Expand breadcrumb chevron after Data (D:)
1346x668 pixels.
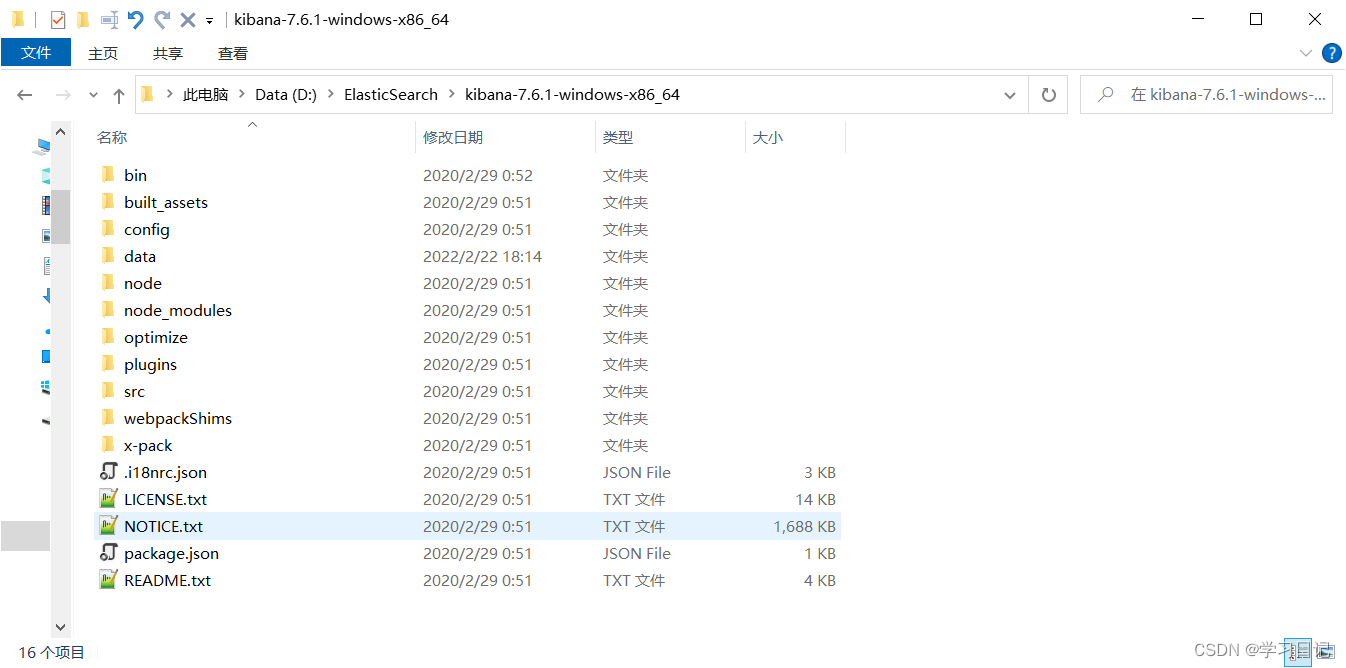[330, 95]
